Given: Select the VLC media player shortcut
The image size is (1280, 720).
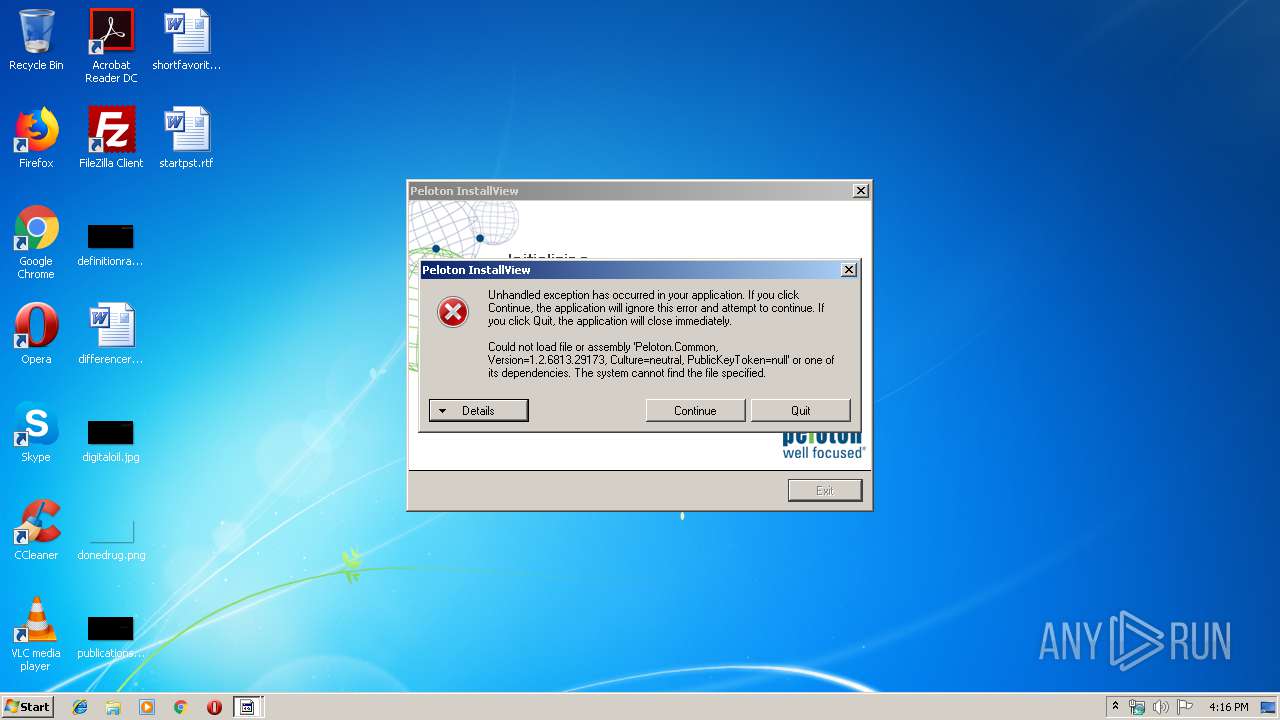Looking at the screenshot, I should pyautogui.click(x=36, y=634).
